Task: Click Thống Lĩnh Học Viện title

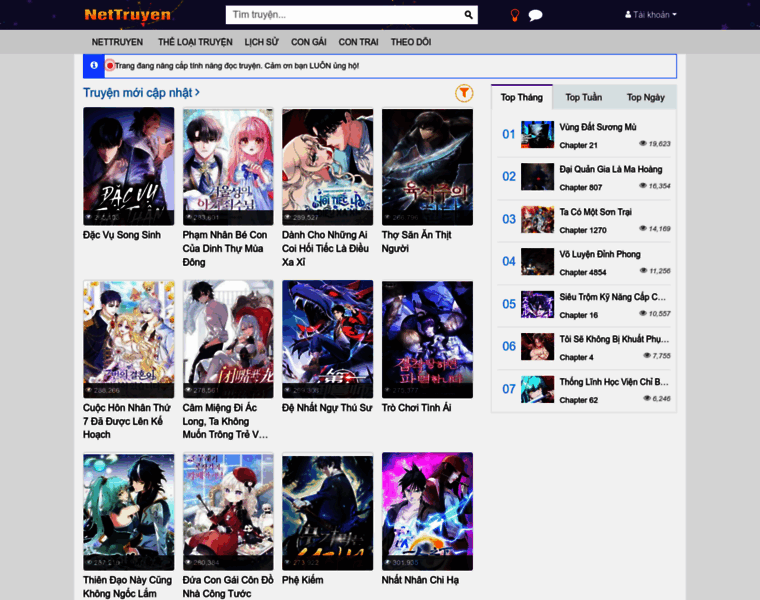Action: [x=614, y=382]
